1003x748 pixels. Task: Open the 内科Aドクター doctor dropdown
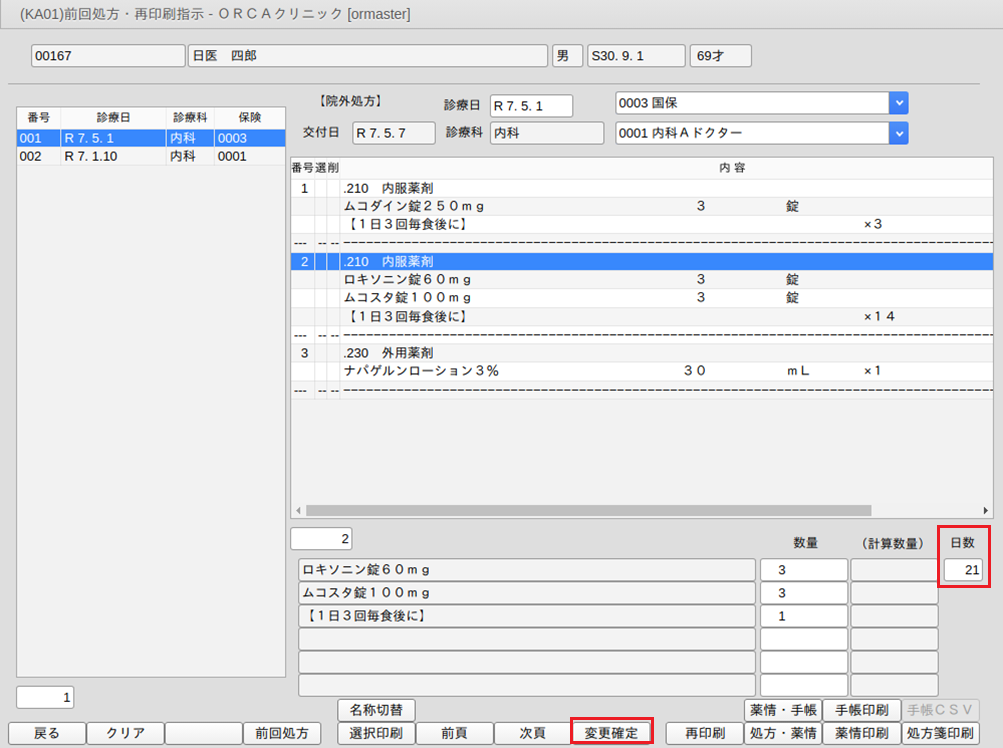(x=899, y=133)
